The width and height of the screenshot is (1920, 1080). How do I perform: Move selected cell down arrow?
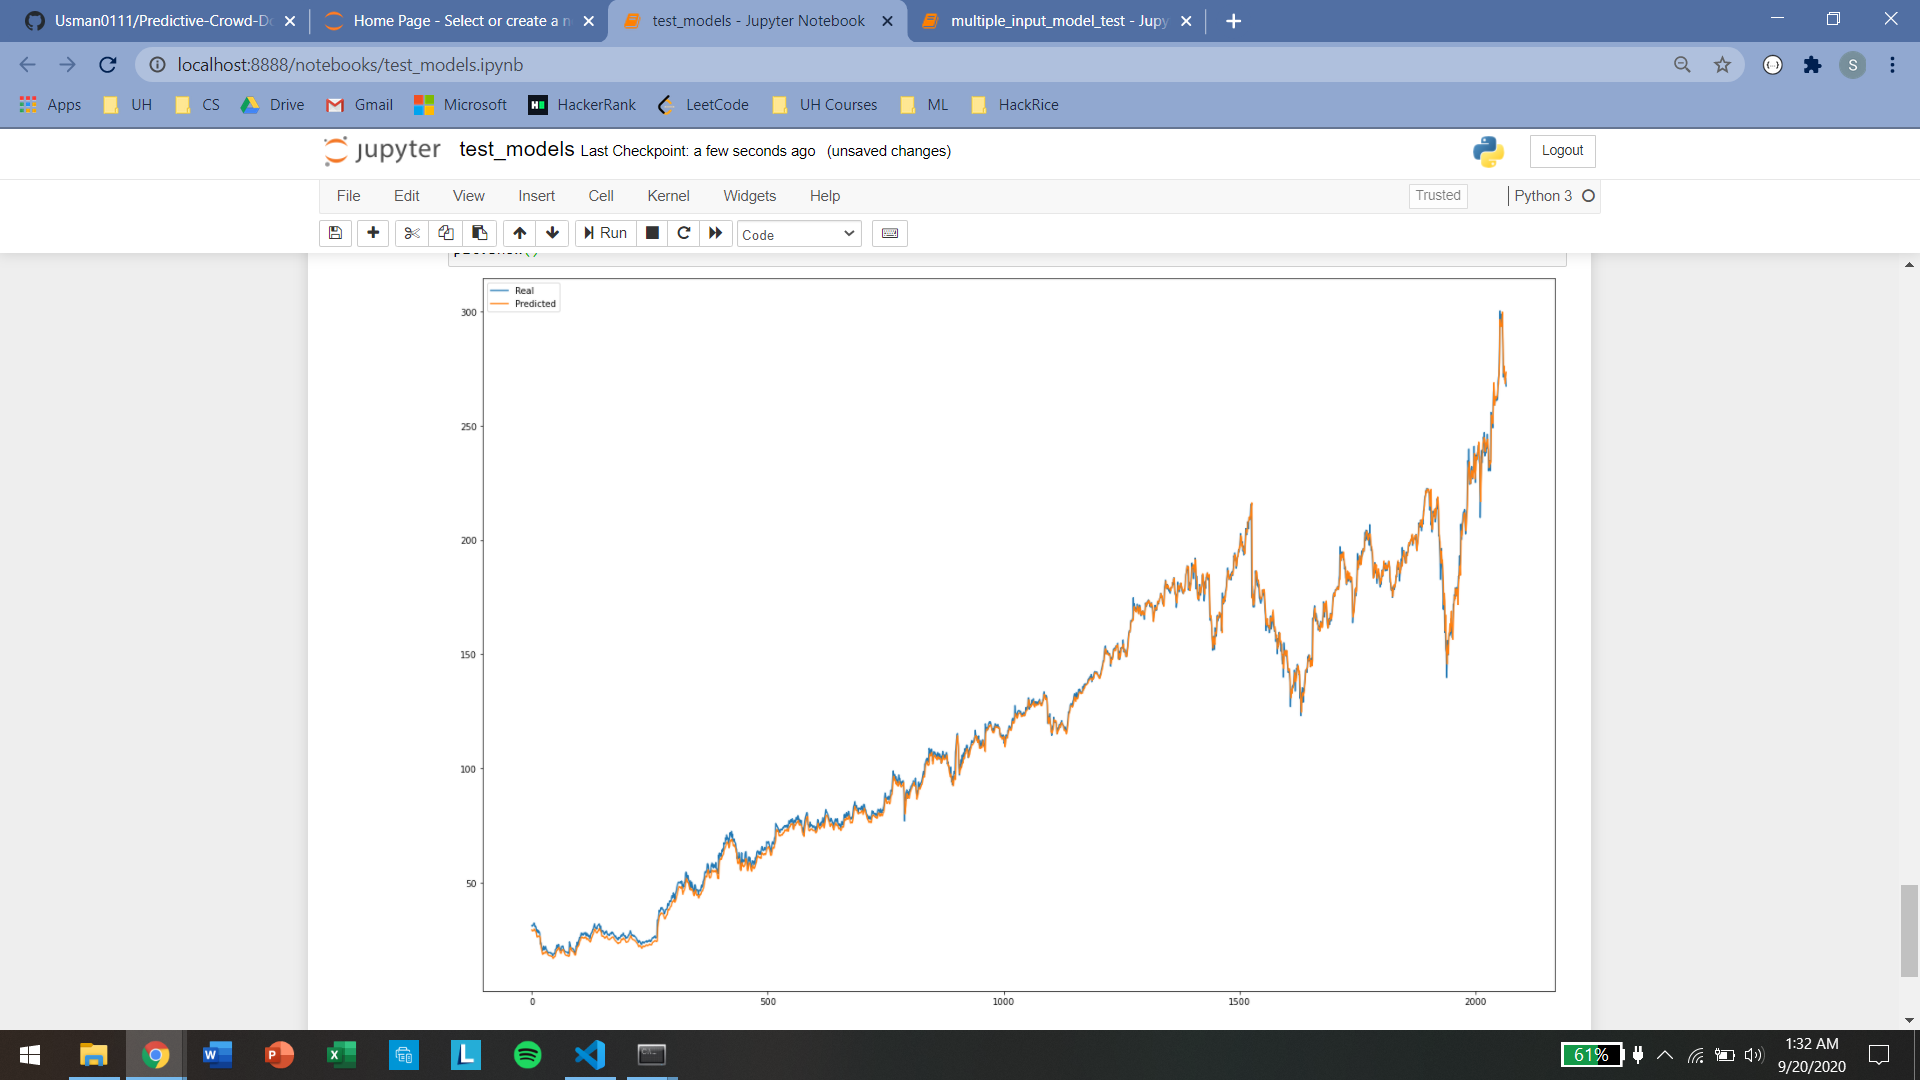[552, 233]
